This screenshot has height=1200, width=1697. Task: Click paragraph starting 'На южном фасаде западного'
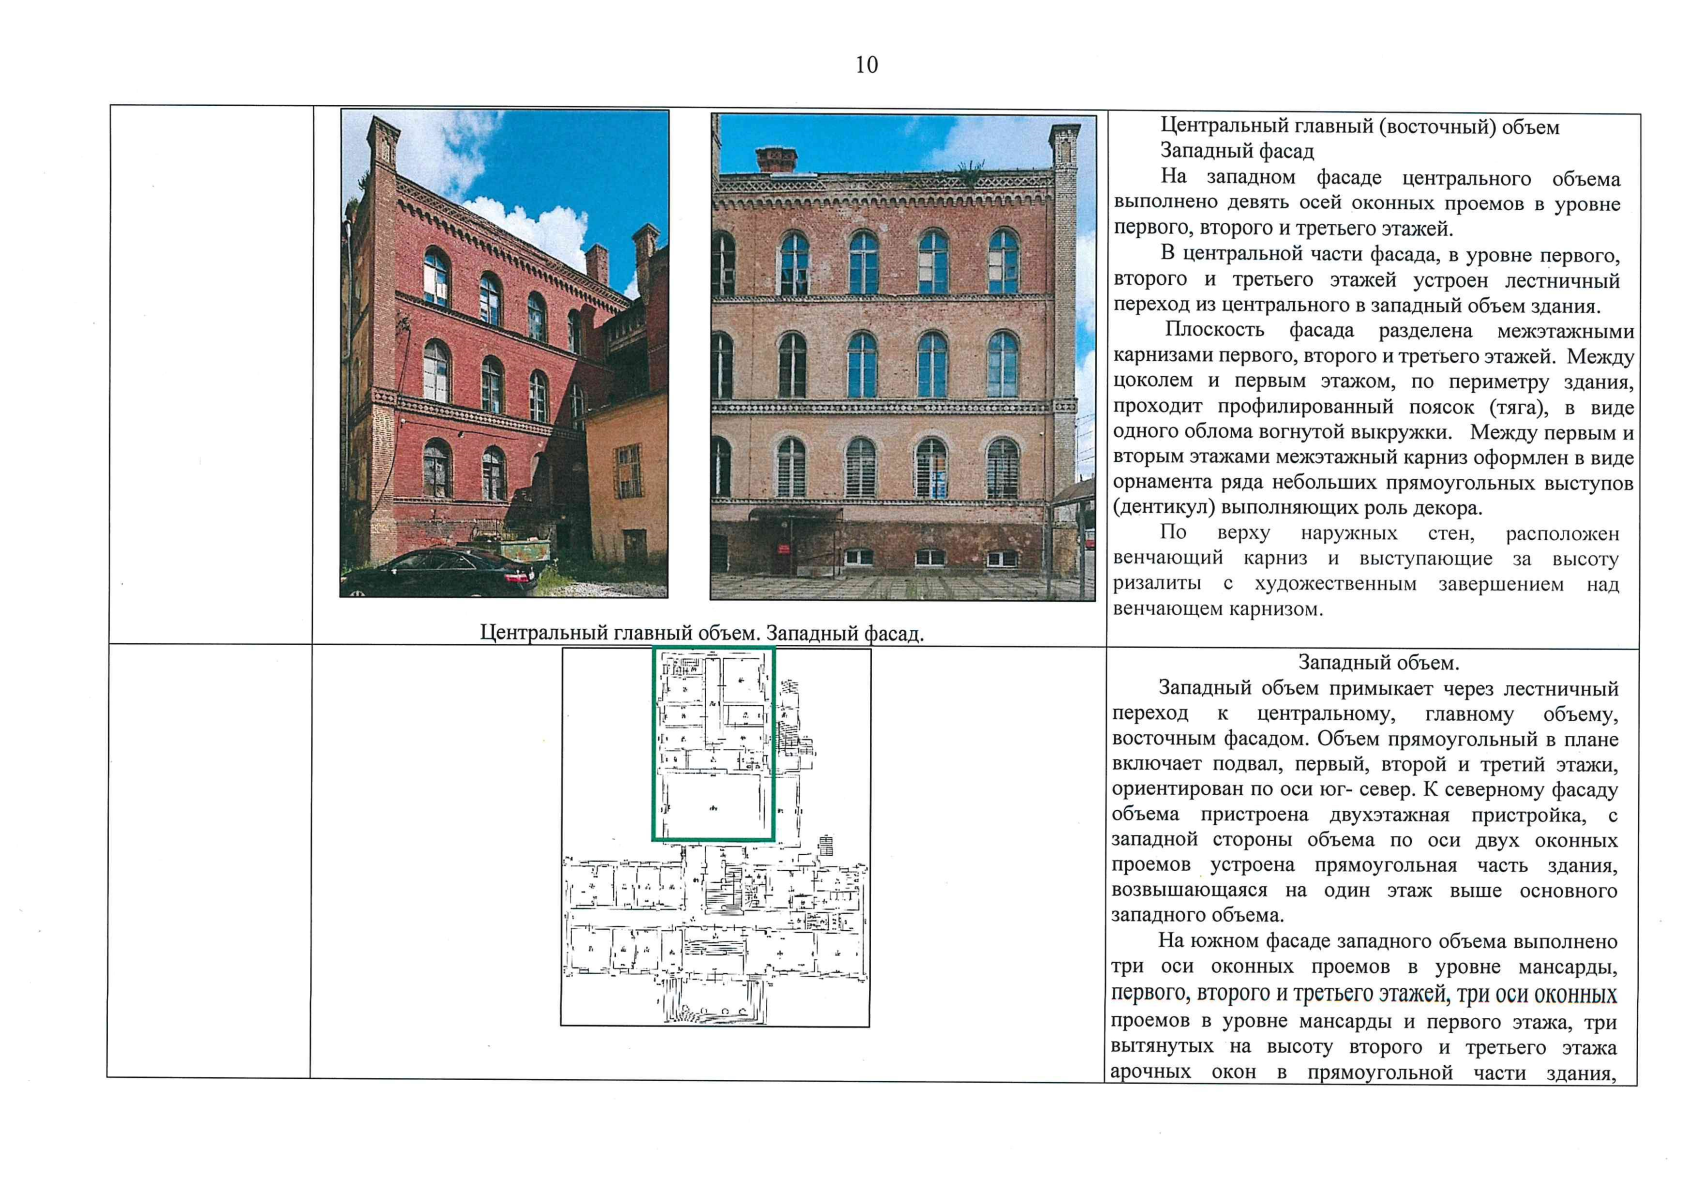point(1366,1007)
